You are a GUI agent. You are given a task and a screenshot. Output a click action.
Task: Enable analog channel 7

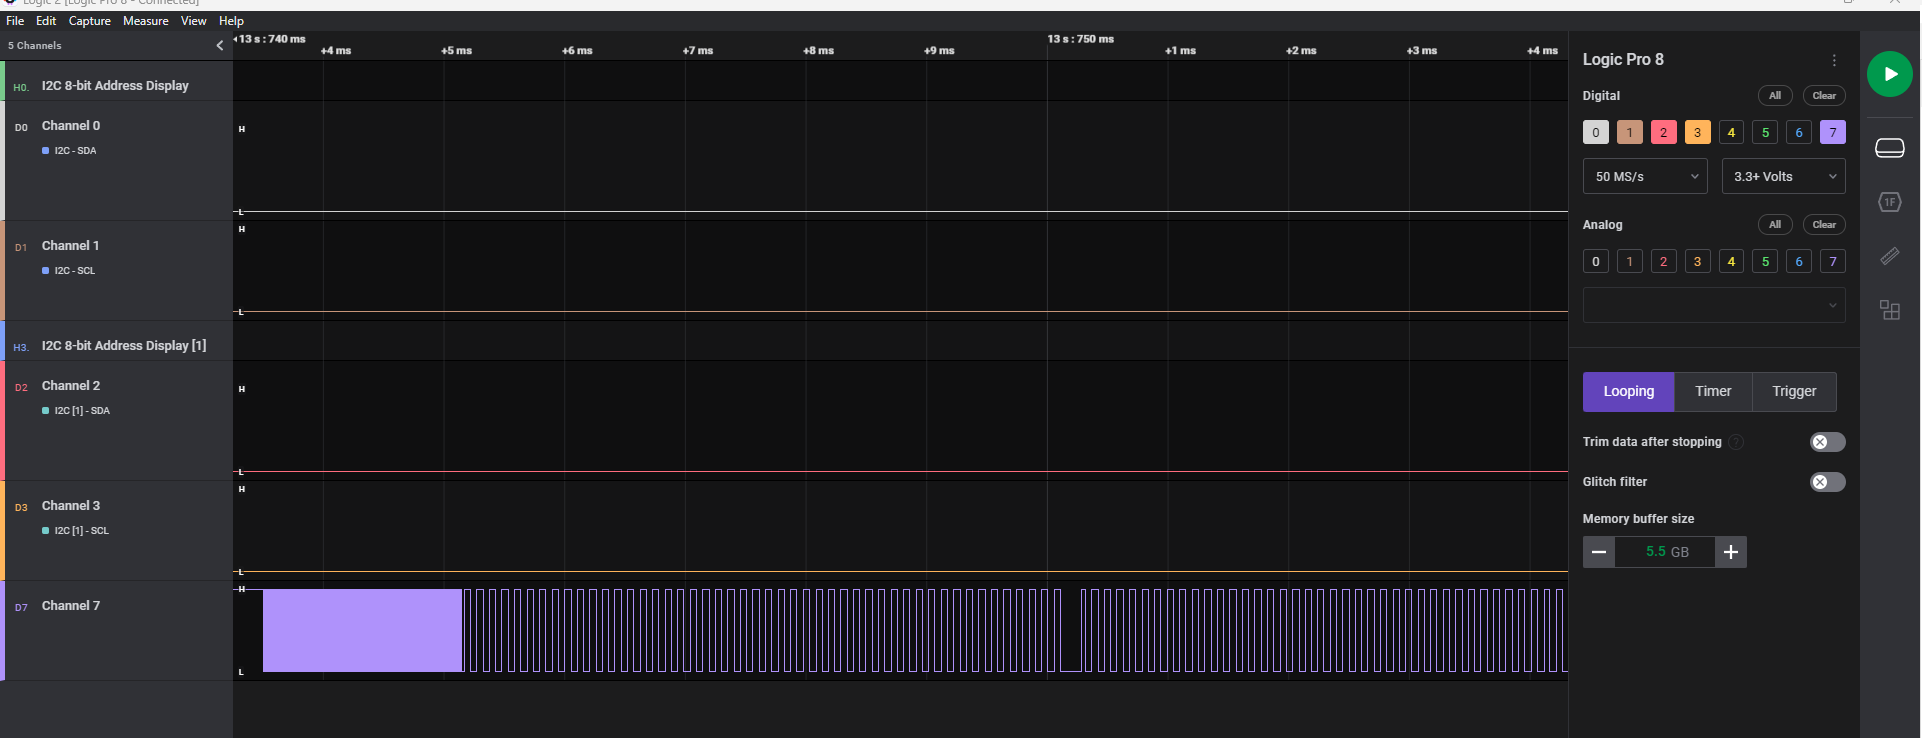1833,261
